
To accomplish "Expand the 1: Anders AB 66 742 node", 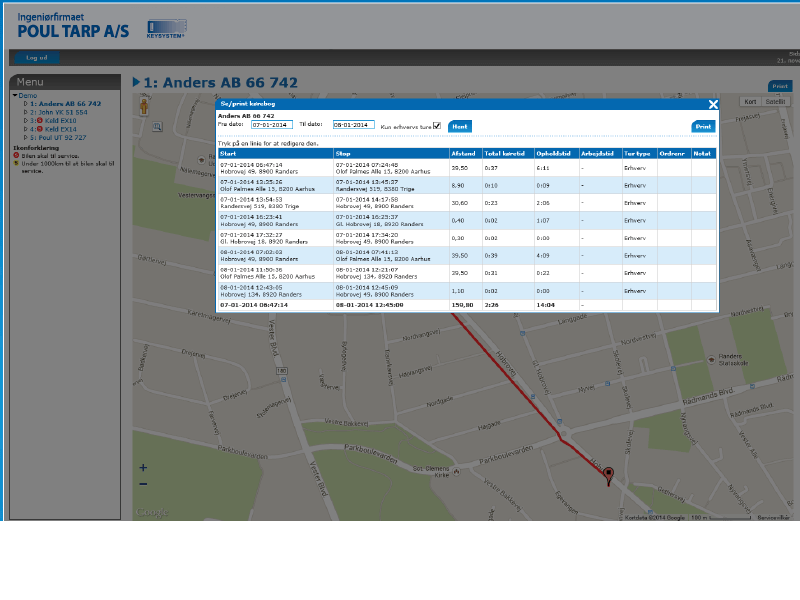I will [x=26, y=104].
